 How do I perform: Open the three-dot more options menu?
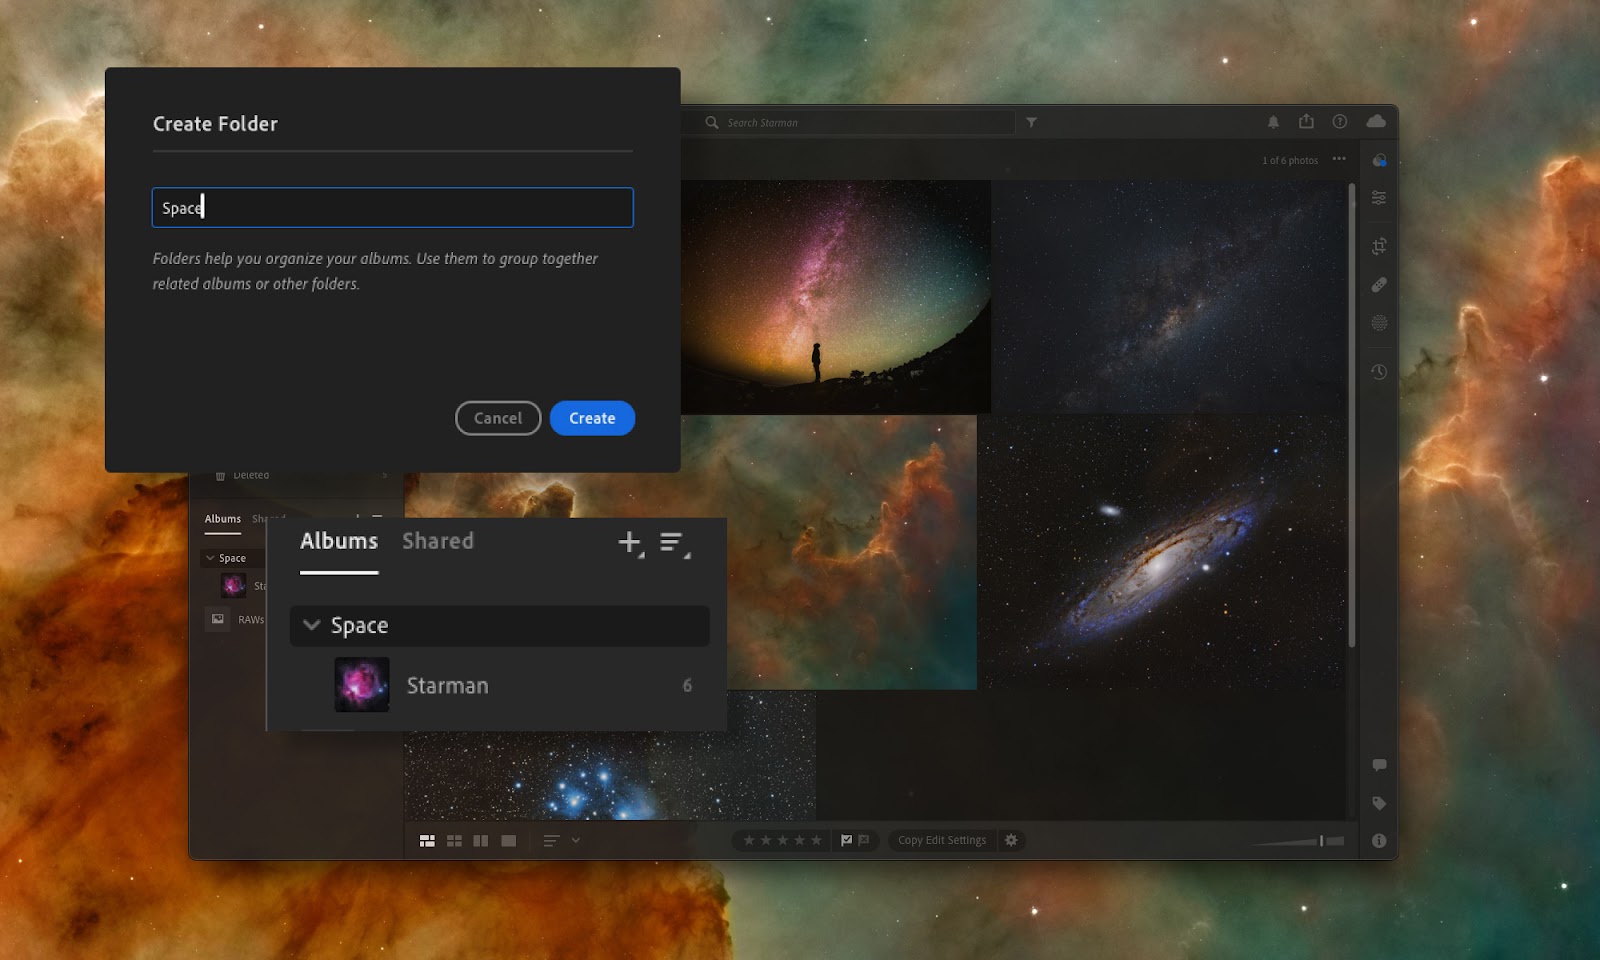pyautogui.click(x=1339, y=159)
